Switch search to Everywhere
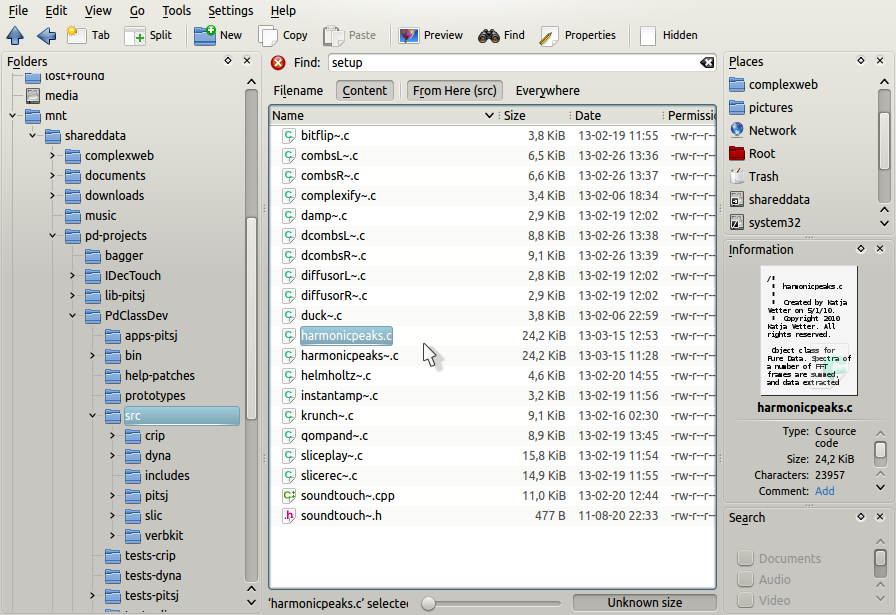896x615 pixels. [x=547, y=91]
